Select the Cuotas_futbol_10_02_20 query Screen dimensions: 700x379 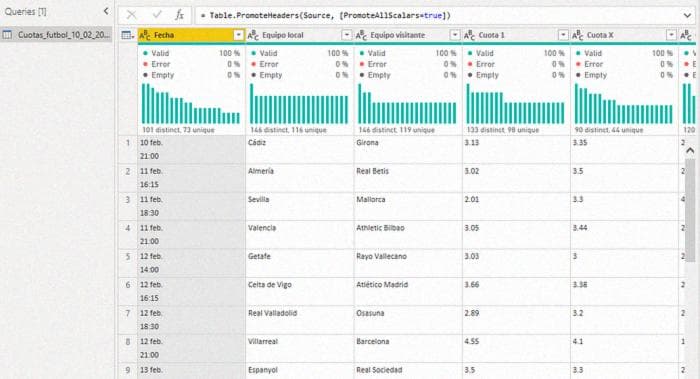pyautogui.click(x=56, y=34)
